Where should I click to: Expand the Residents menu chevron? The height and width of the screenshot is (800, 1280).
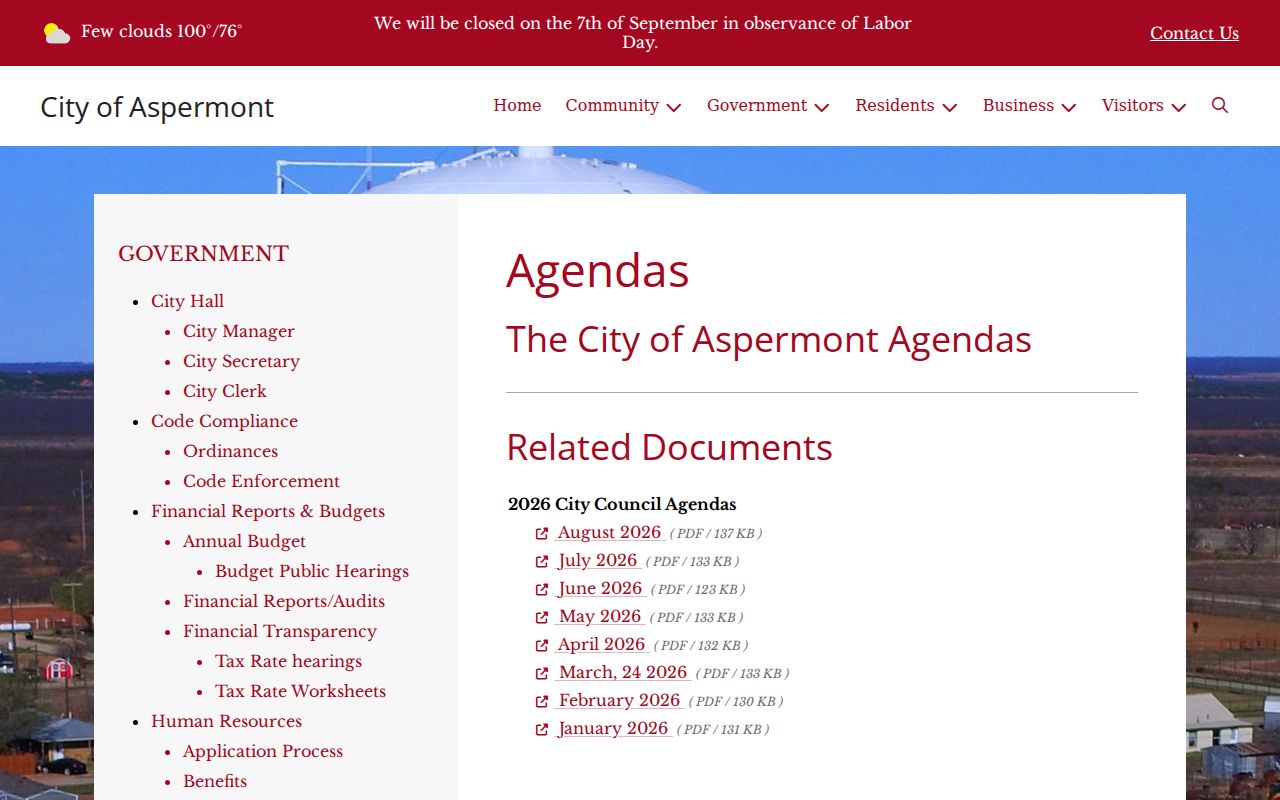pyautogui.click(x=950, y=107)
